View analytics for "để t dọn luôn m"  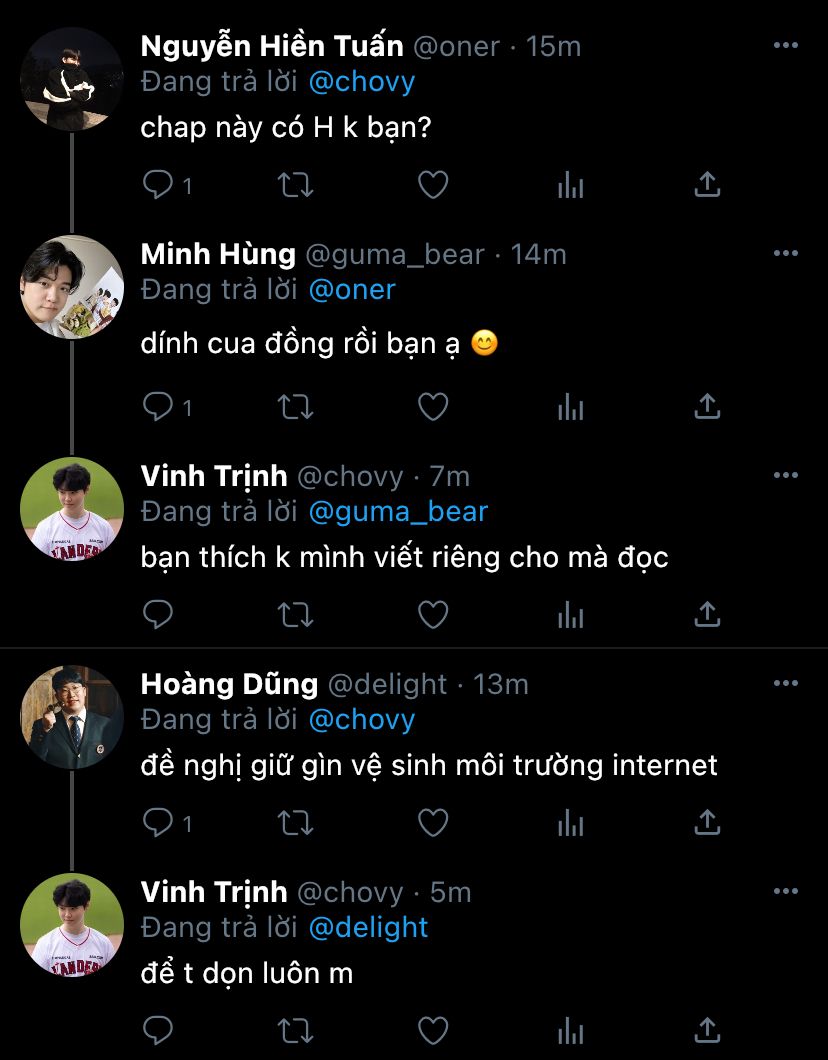[x=570, y=1029]
